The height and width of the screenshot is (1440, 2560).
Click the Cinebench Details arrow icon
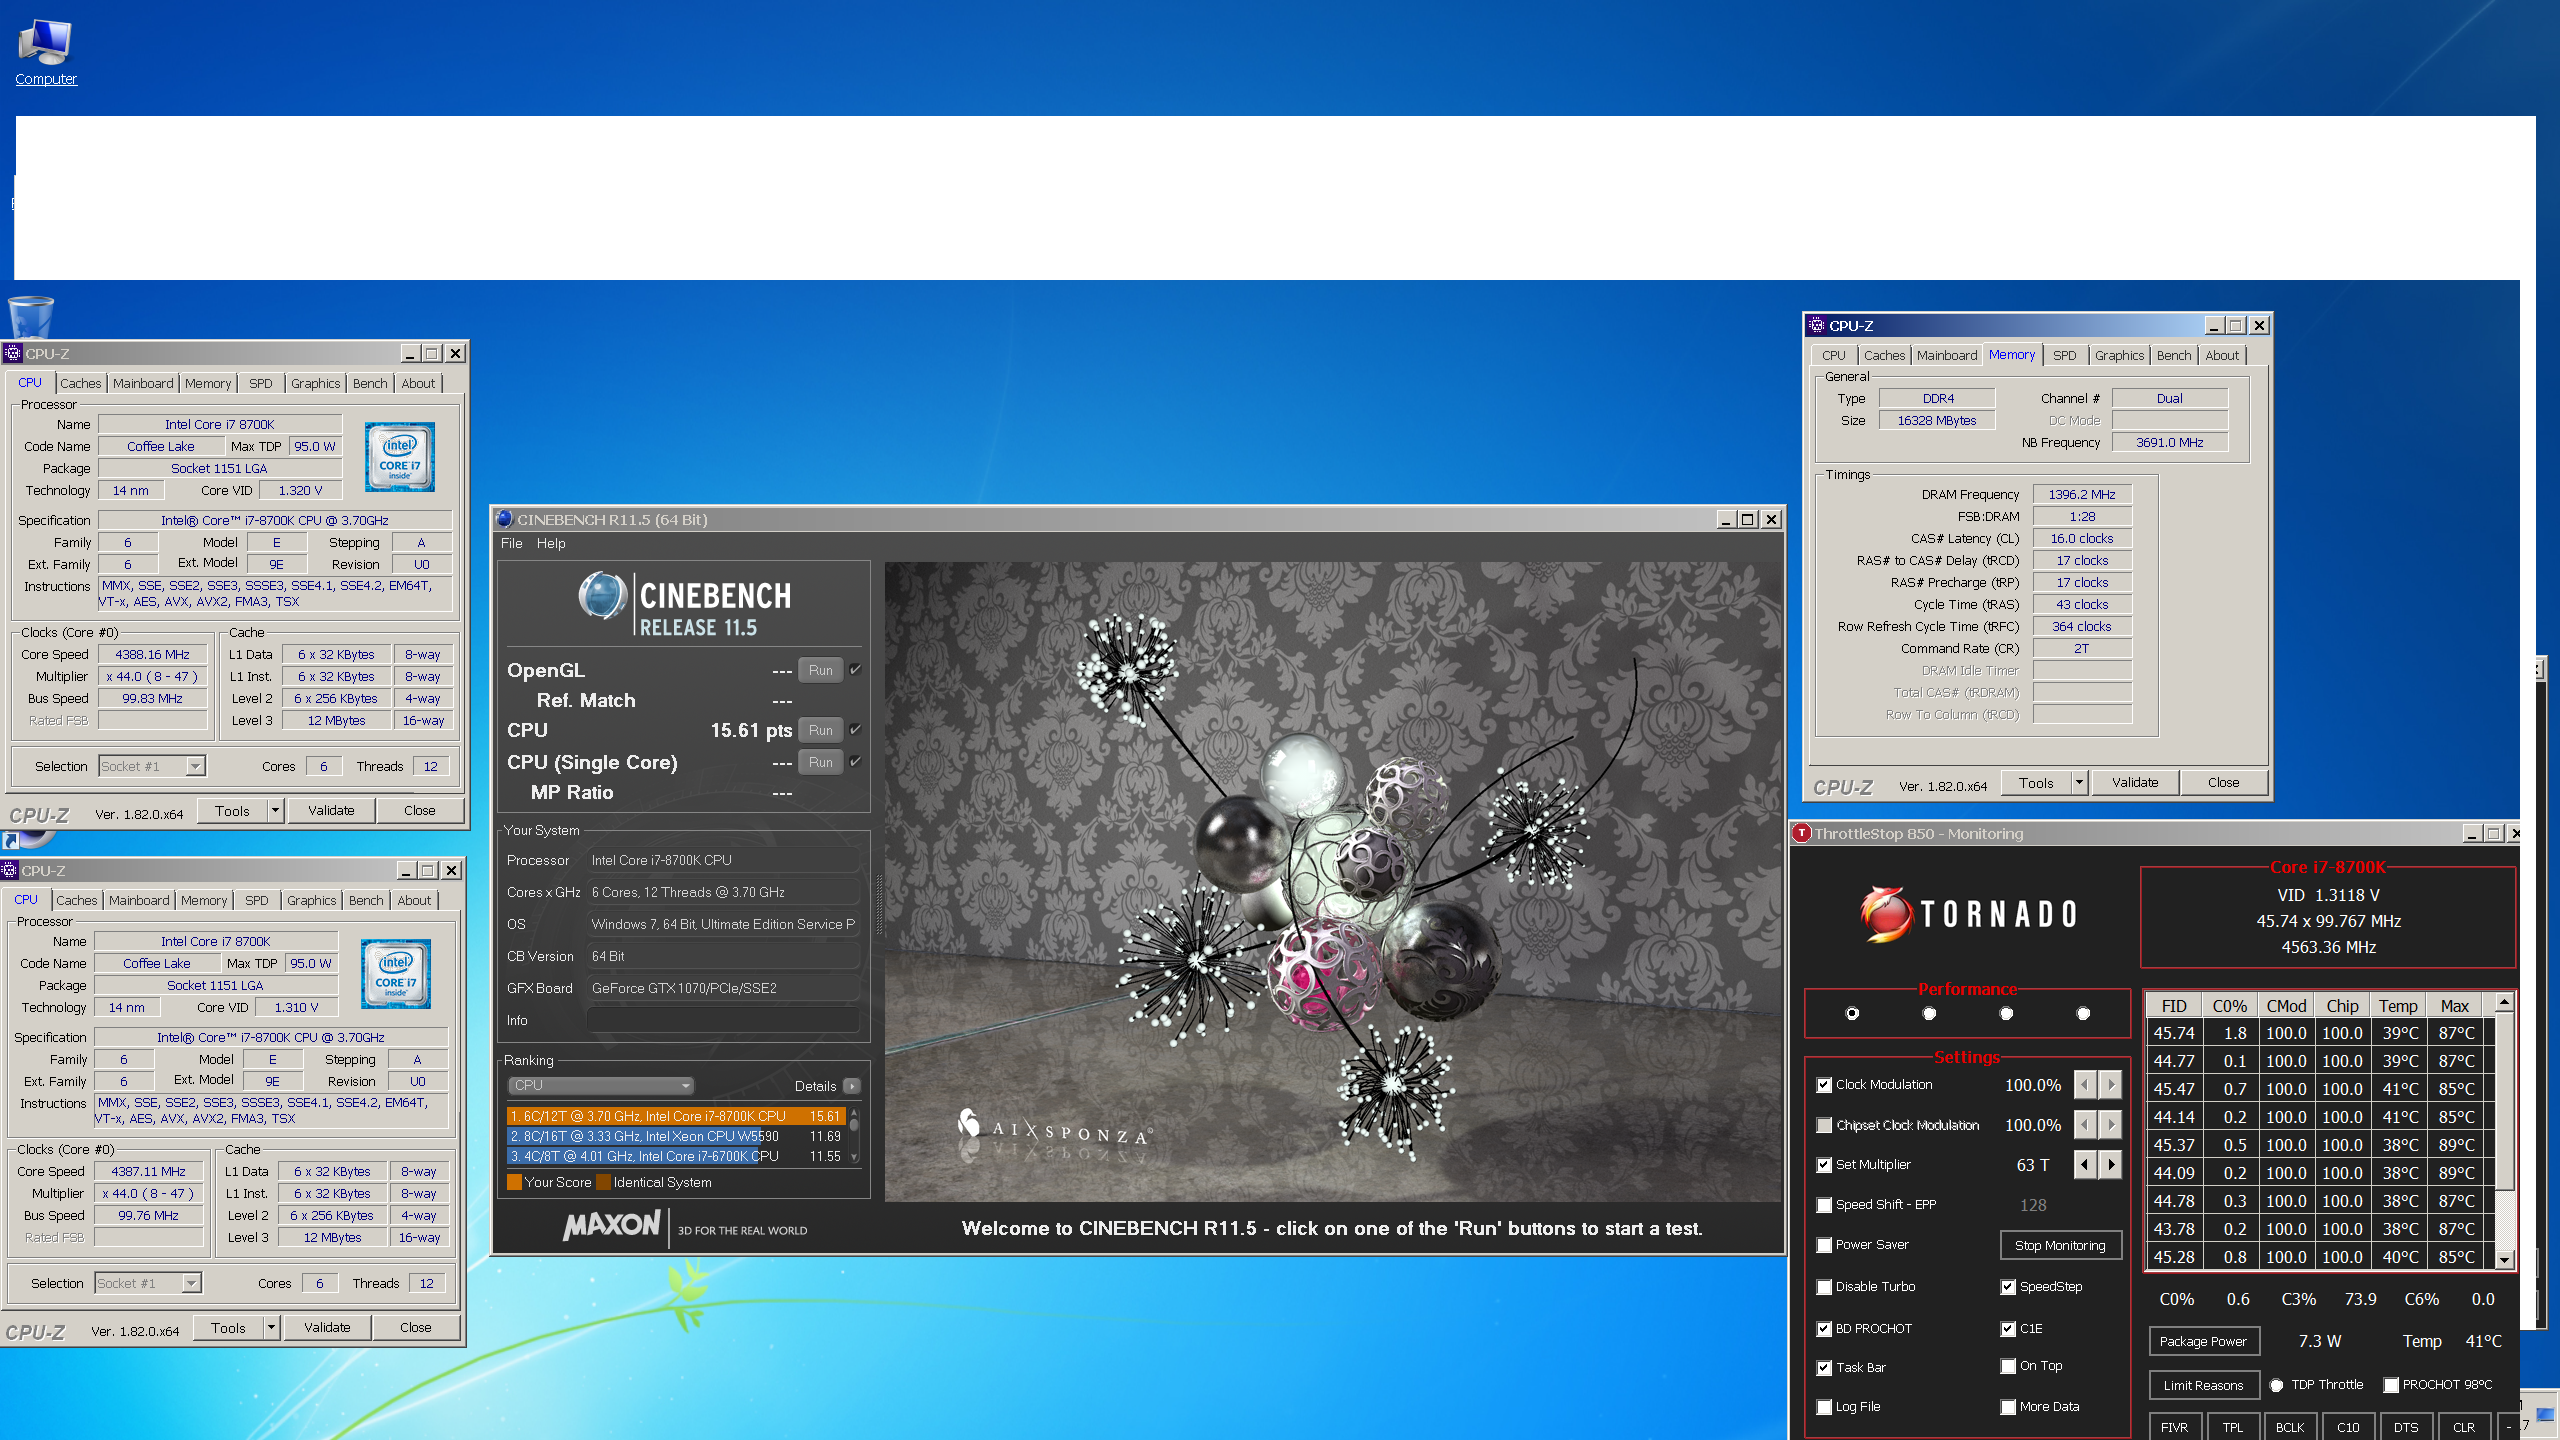click(x=851, y=1086)
